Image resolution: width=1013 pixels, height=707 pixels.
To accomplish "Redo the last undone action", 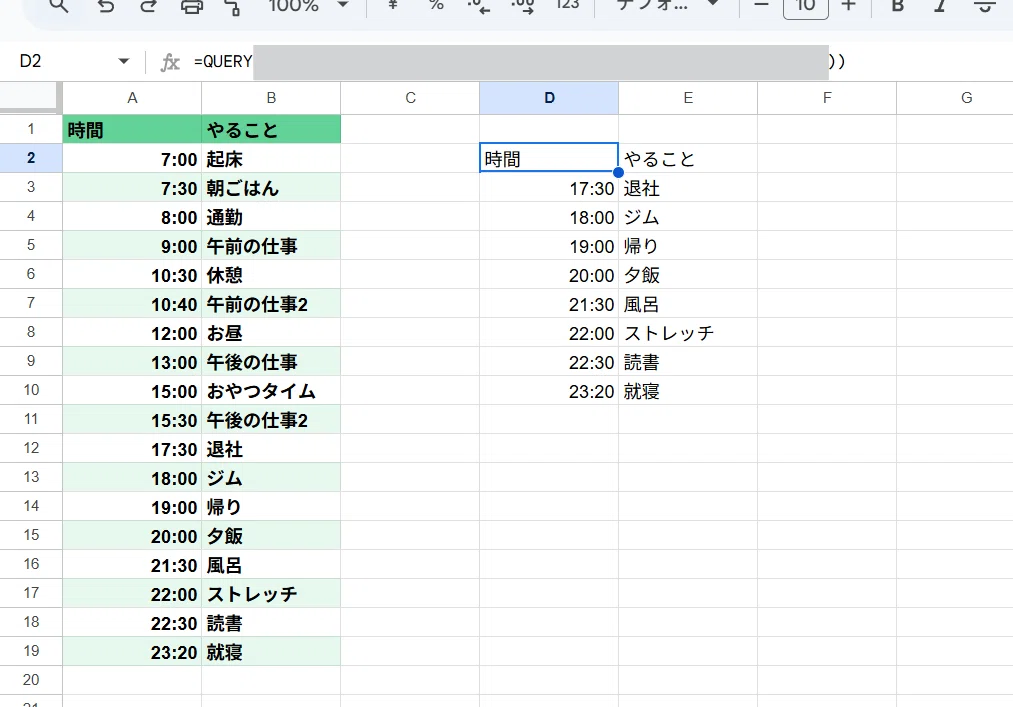I will pyautogui.click(x=149, y=6).
